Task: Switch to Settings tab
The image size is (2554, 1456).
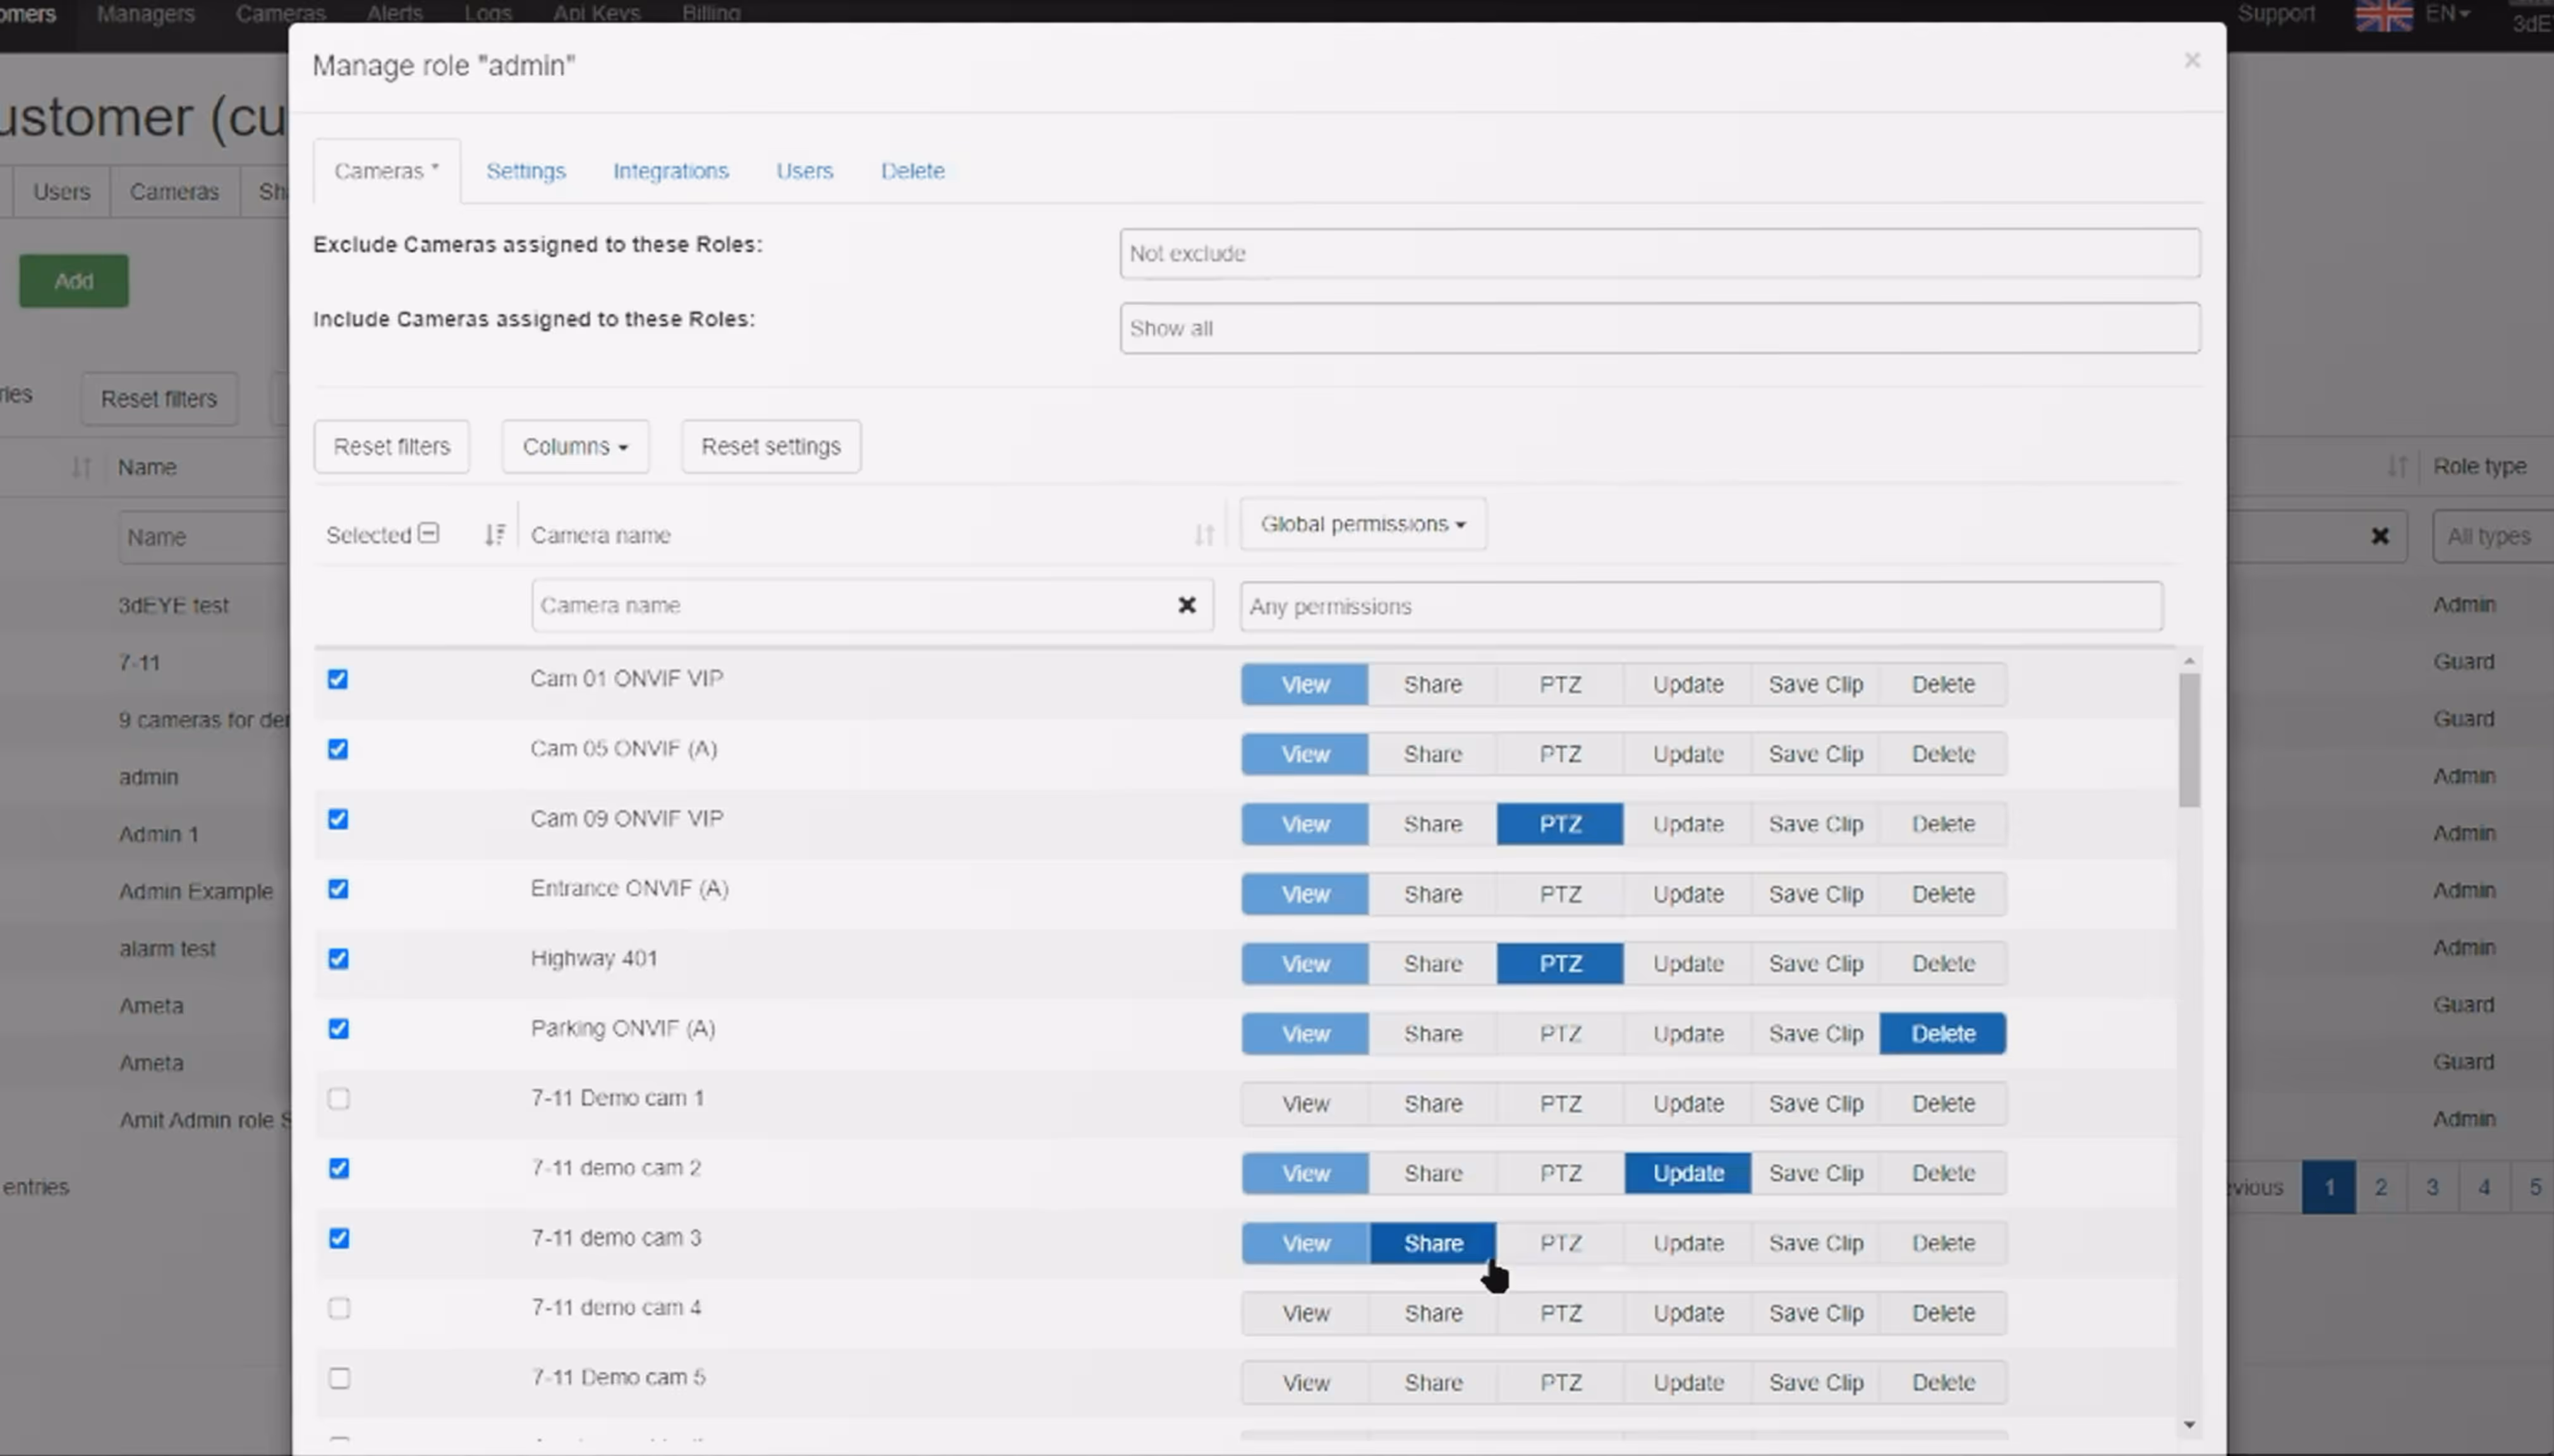Action: 526,171
